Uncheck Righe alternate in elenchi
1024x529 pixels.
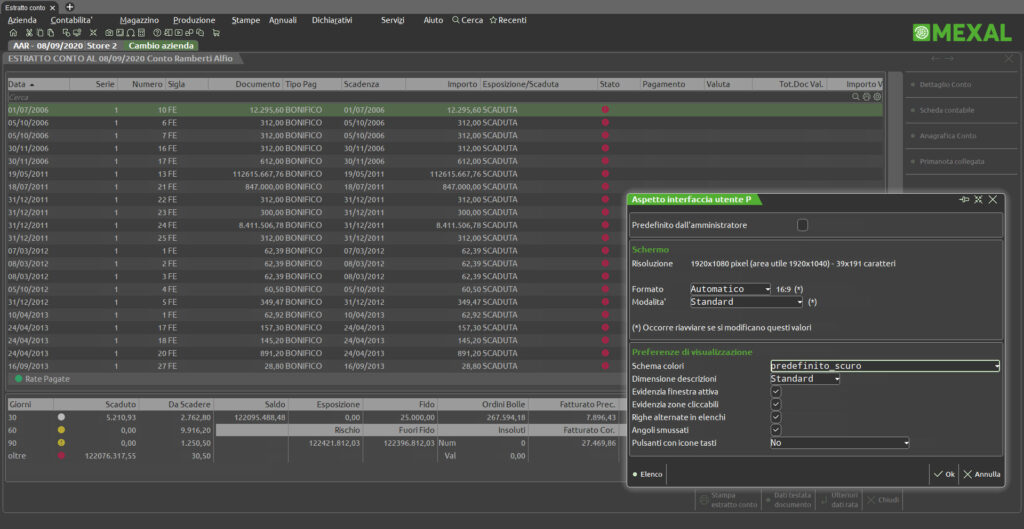pyautogui.click(x=776, y=417)
